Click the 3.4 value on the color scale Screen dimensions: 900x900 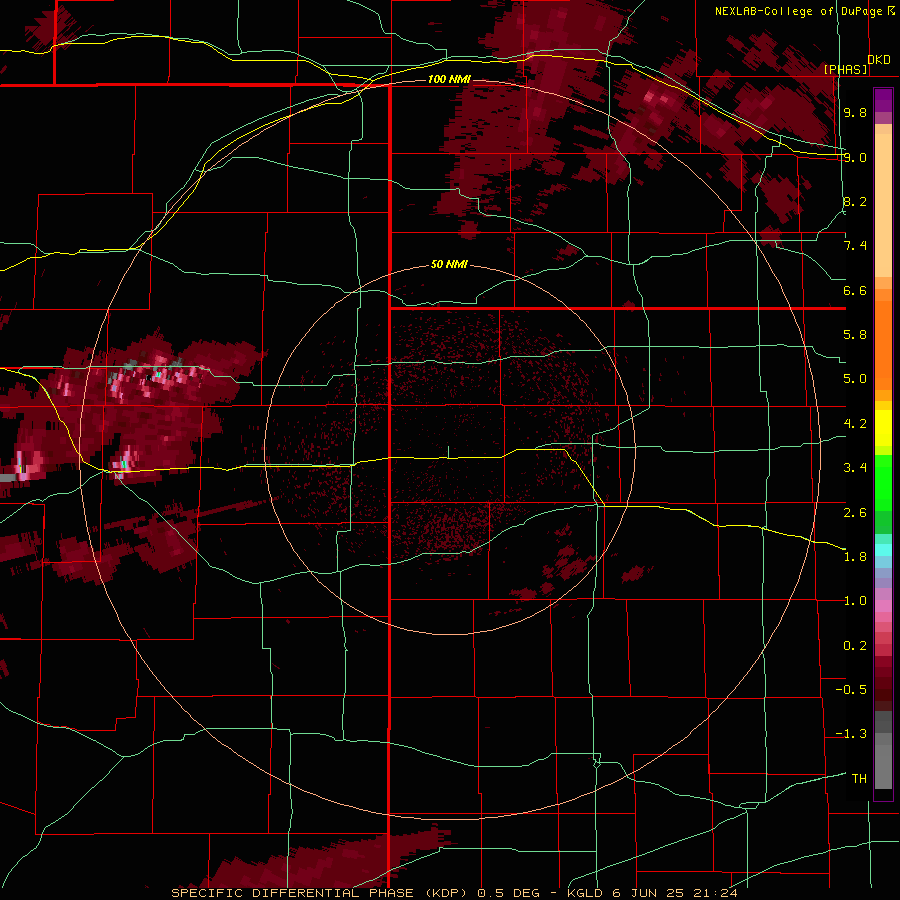(855, 468)
